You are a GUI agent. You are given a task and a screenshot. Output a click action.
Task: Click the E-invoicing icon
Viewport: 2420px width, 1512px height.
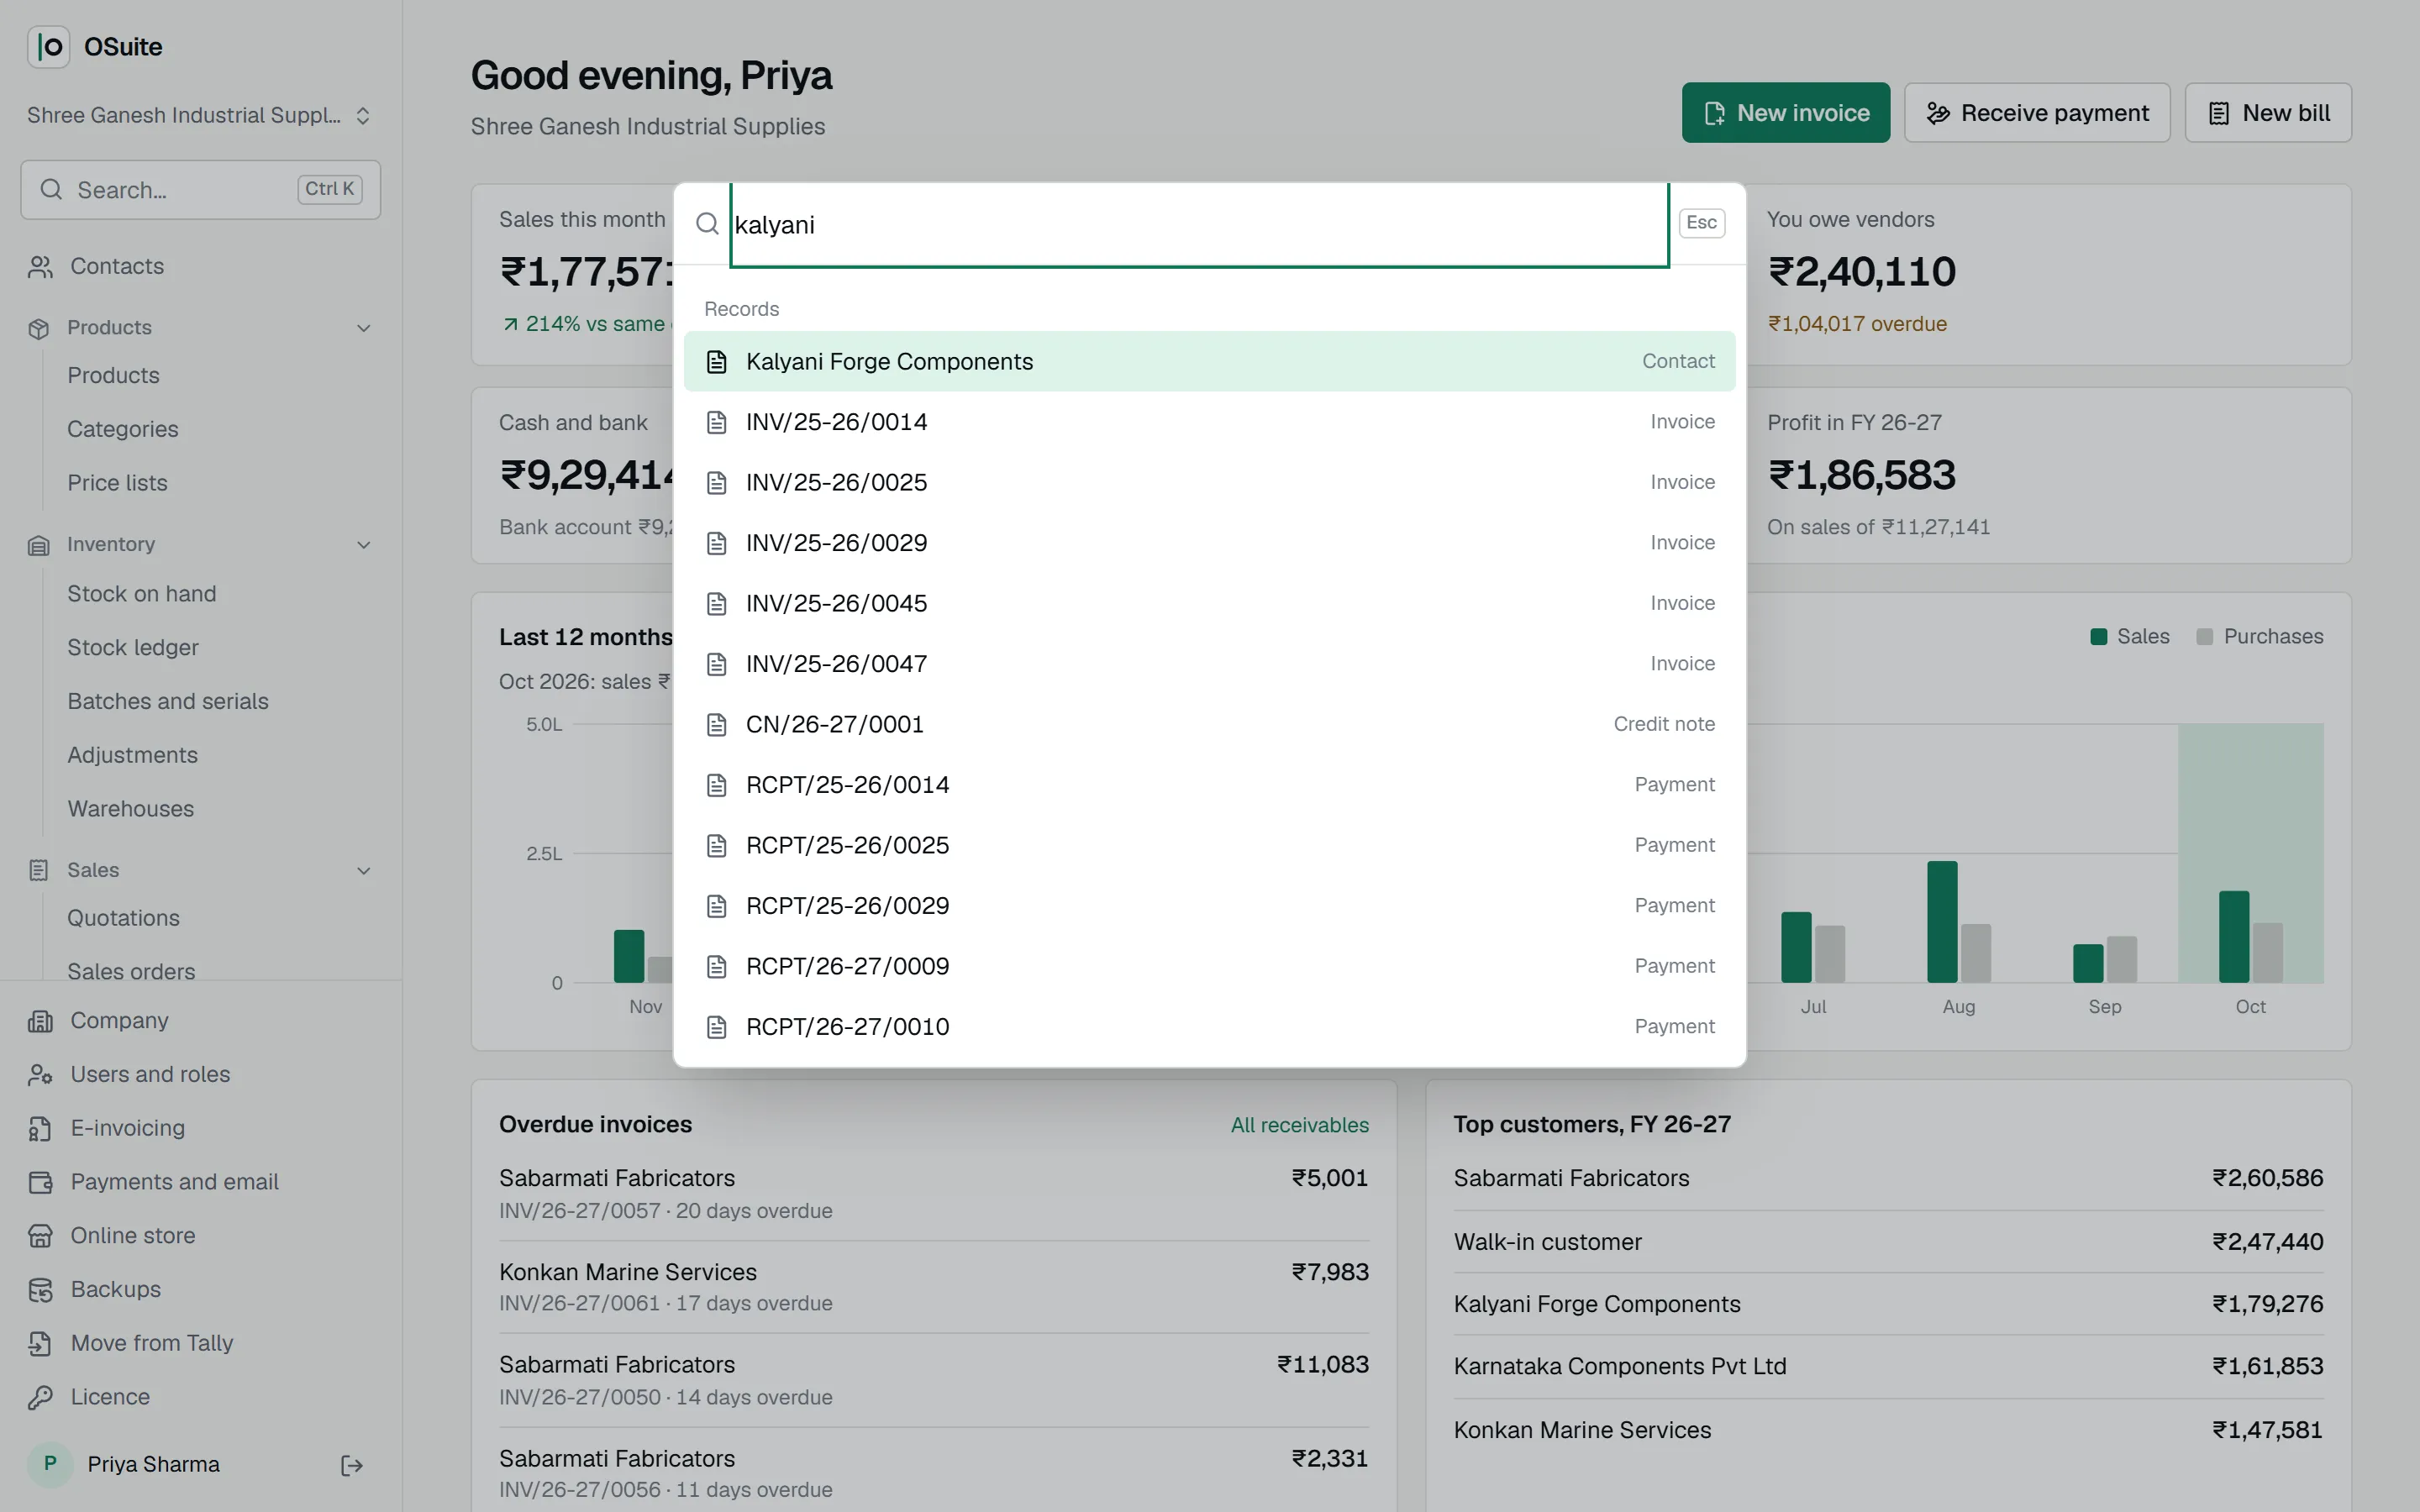[40, 1129]
